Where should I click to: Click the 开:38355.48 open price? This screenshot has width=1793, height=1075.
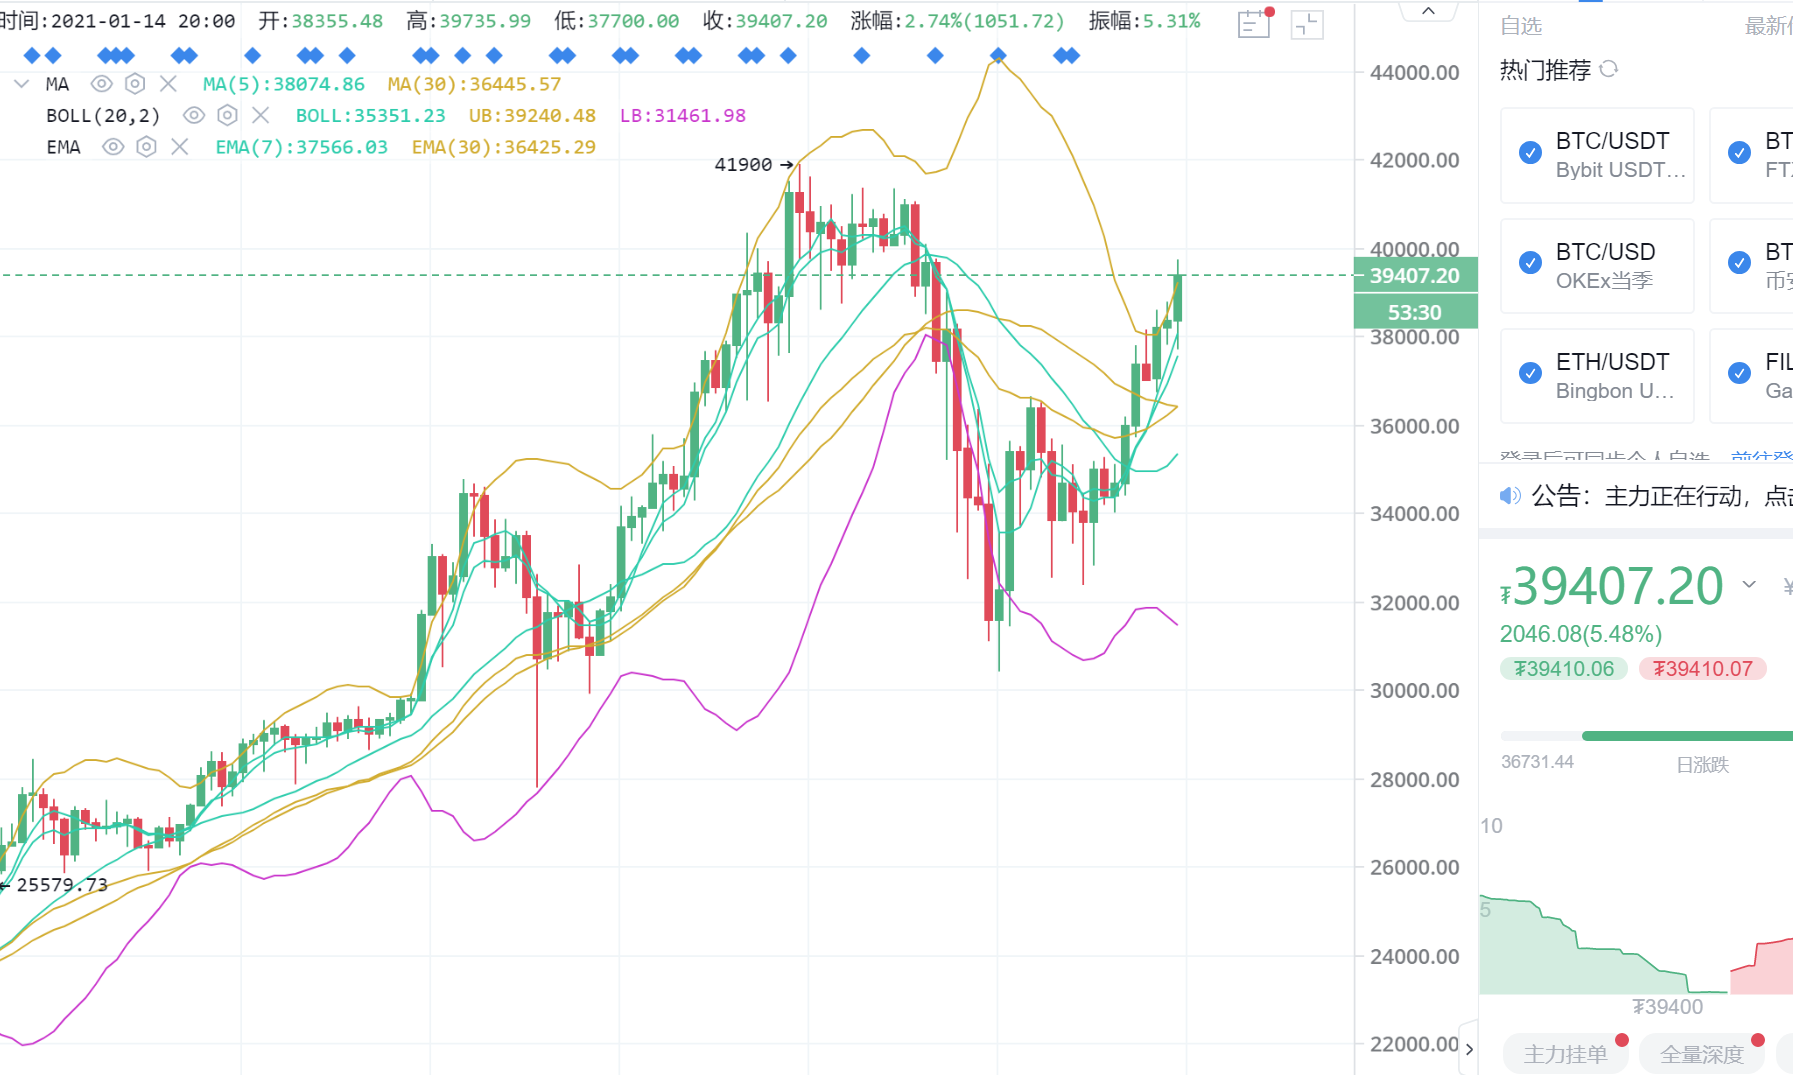pos(320,21)
